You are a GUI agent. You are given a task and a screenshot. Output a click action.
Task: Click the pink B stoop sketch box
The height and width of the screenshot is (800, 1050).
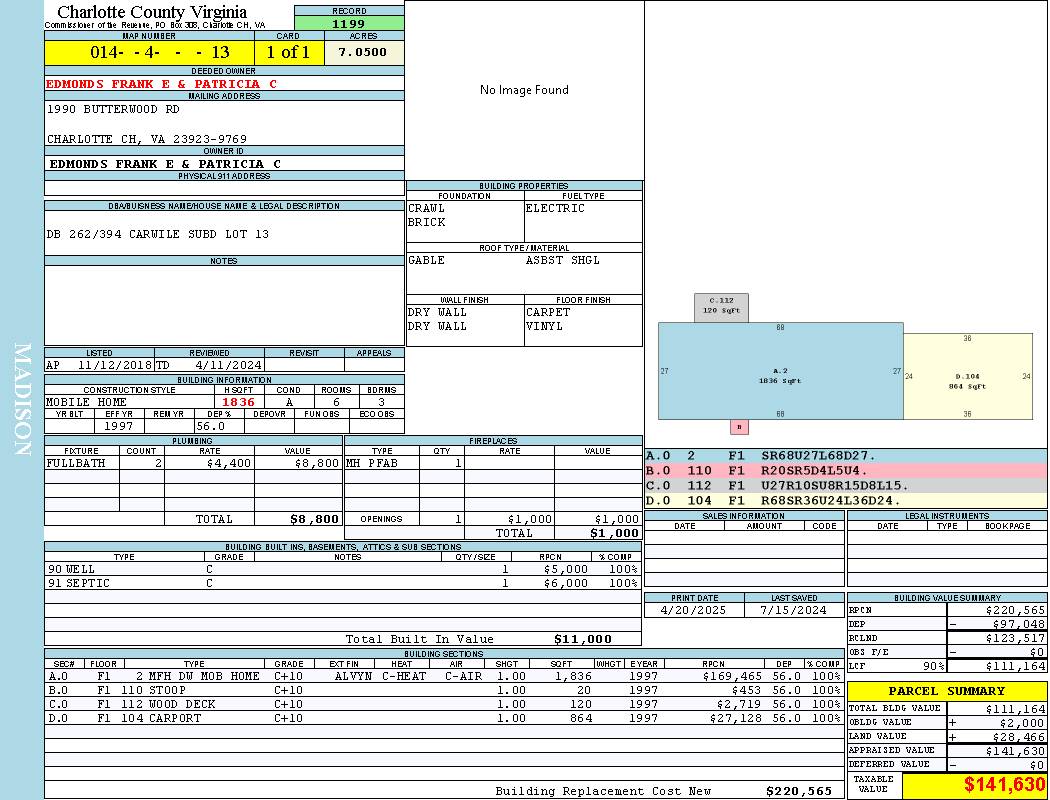pyautogui.click(x=739, y=427)
